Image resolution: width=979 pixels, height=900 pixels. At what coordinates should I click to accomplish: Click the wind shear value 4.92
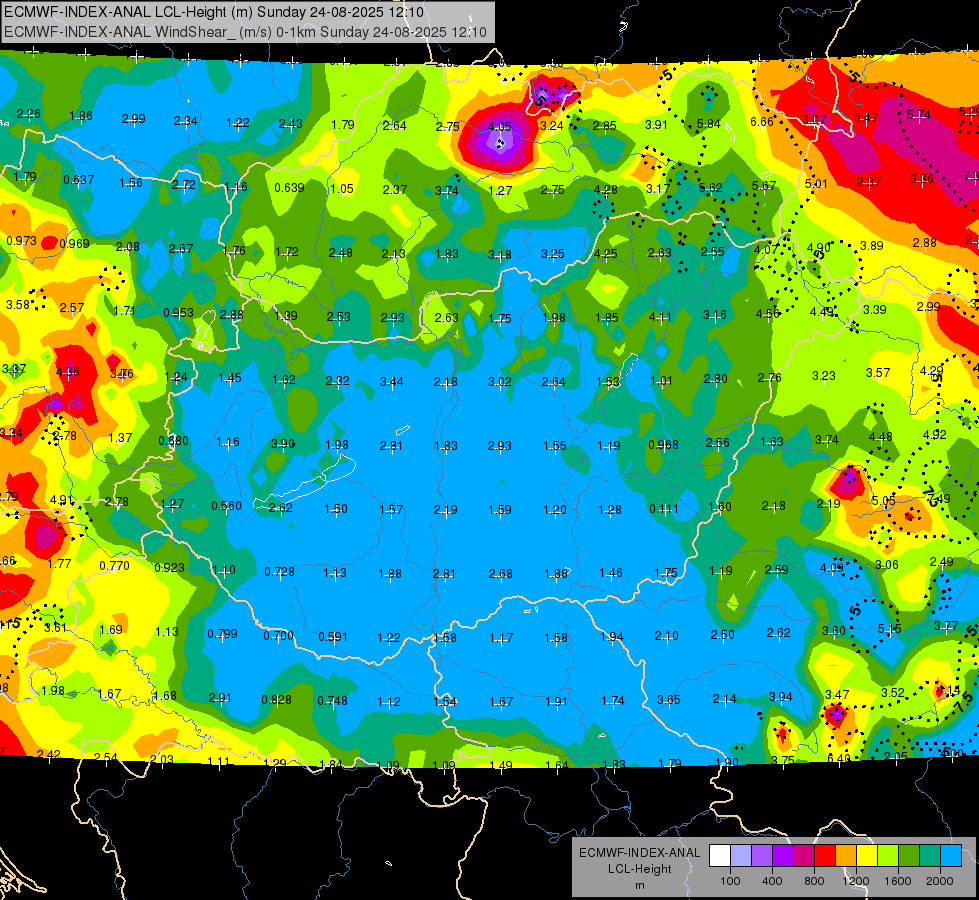click(x=935, y=435)
